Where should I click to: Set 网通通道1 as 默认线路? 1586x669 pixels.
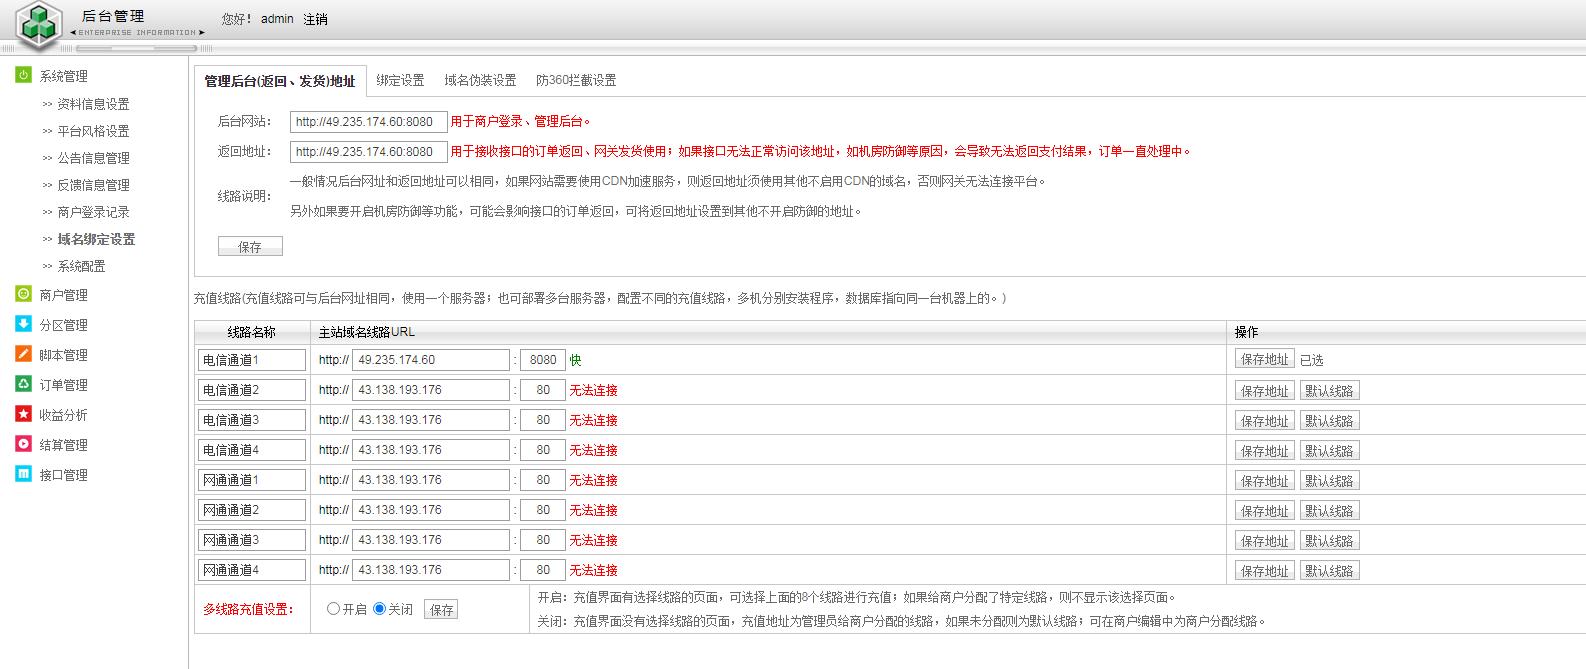[x=1329, y=481]
